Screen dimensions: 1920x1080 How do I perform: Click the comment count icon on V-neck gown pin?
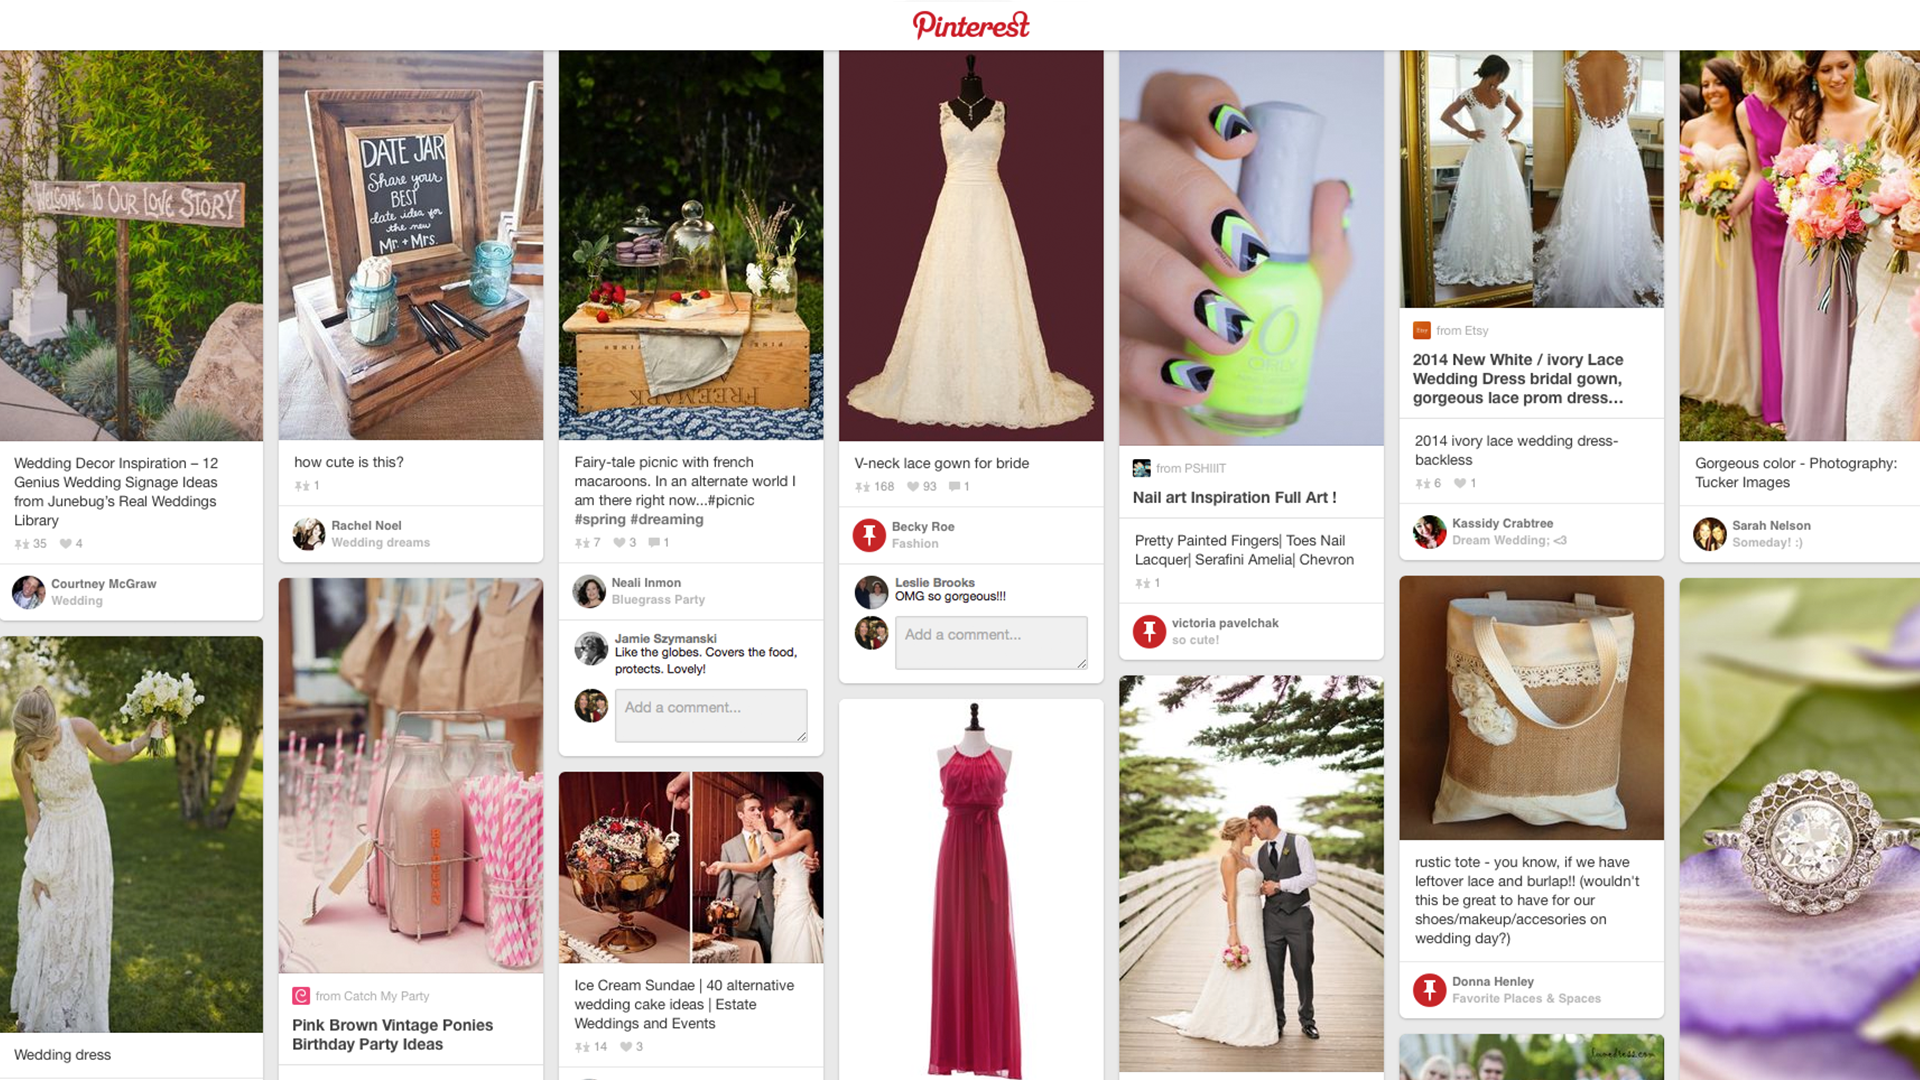954,487
